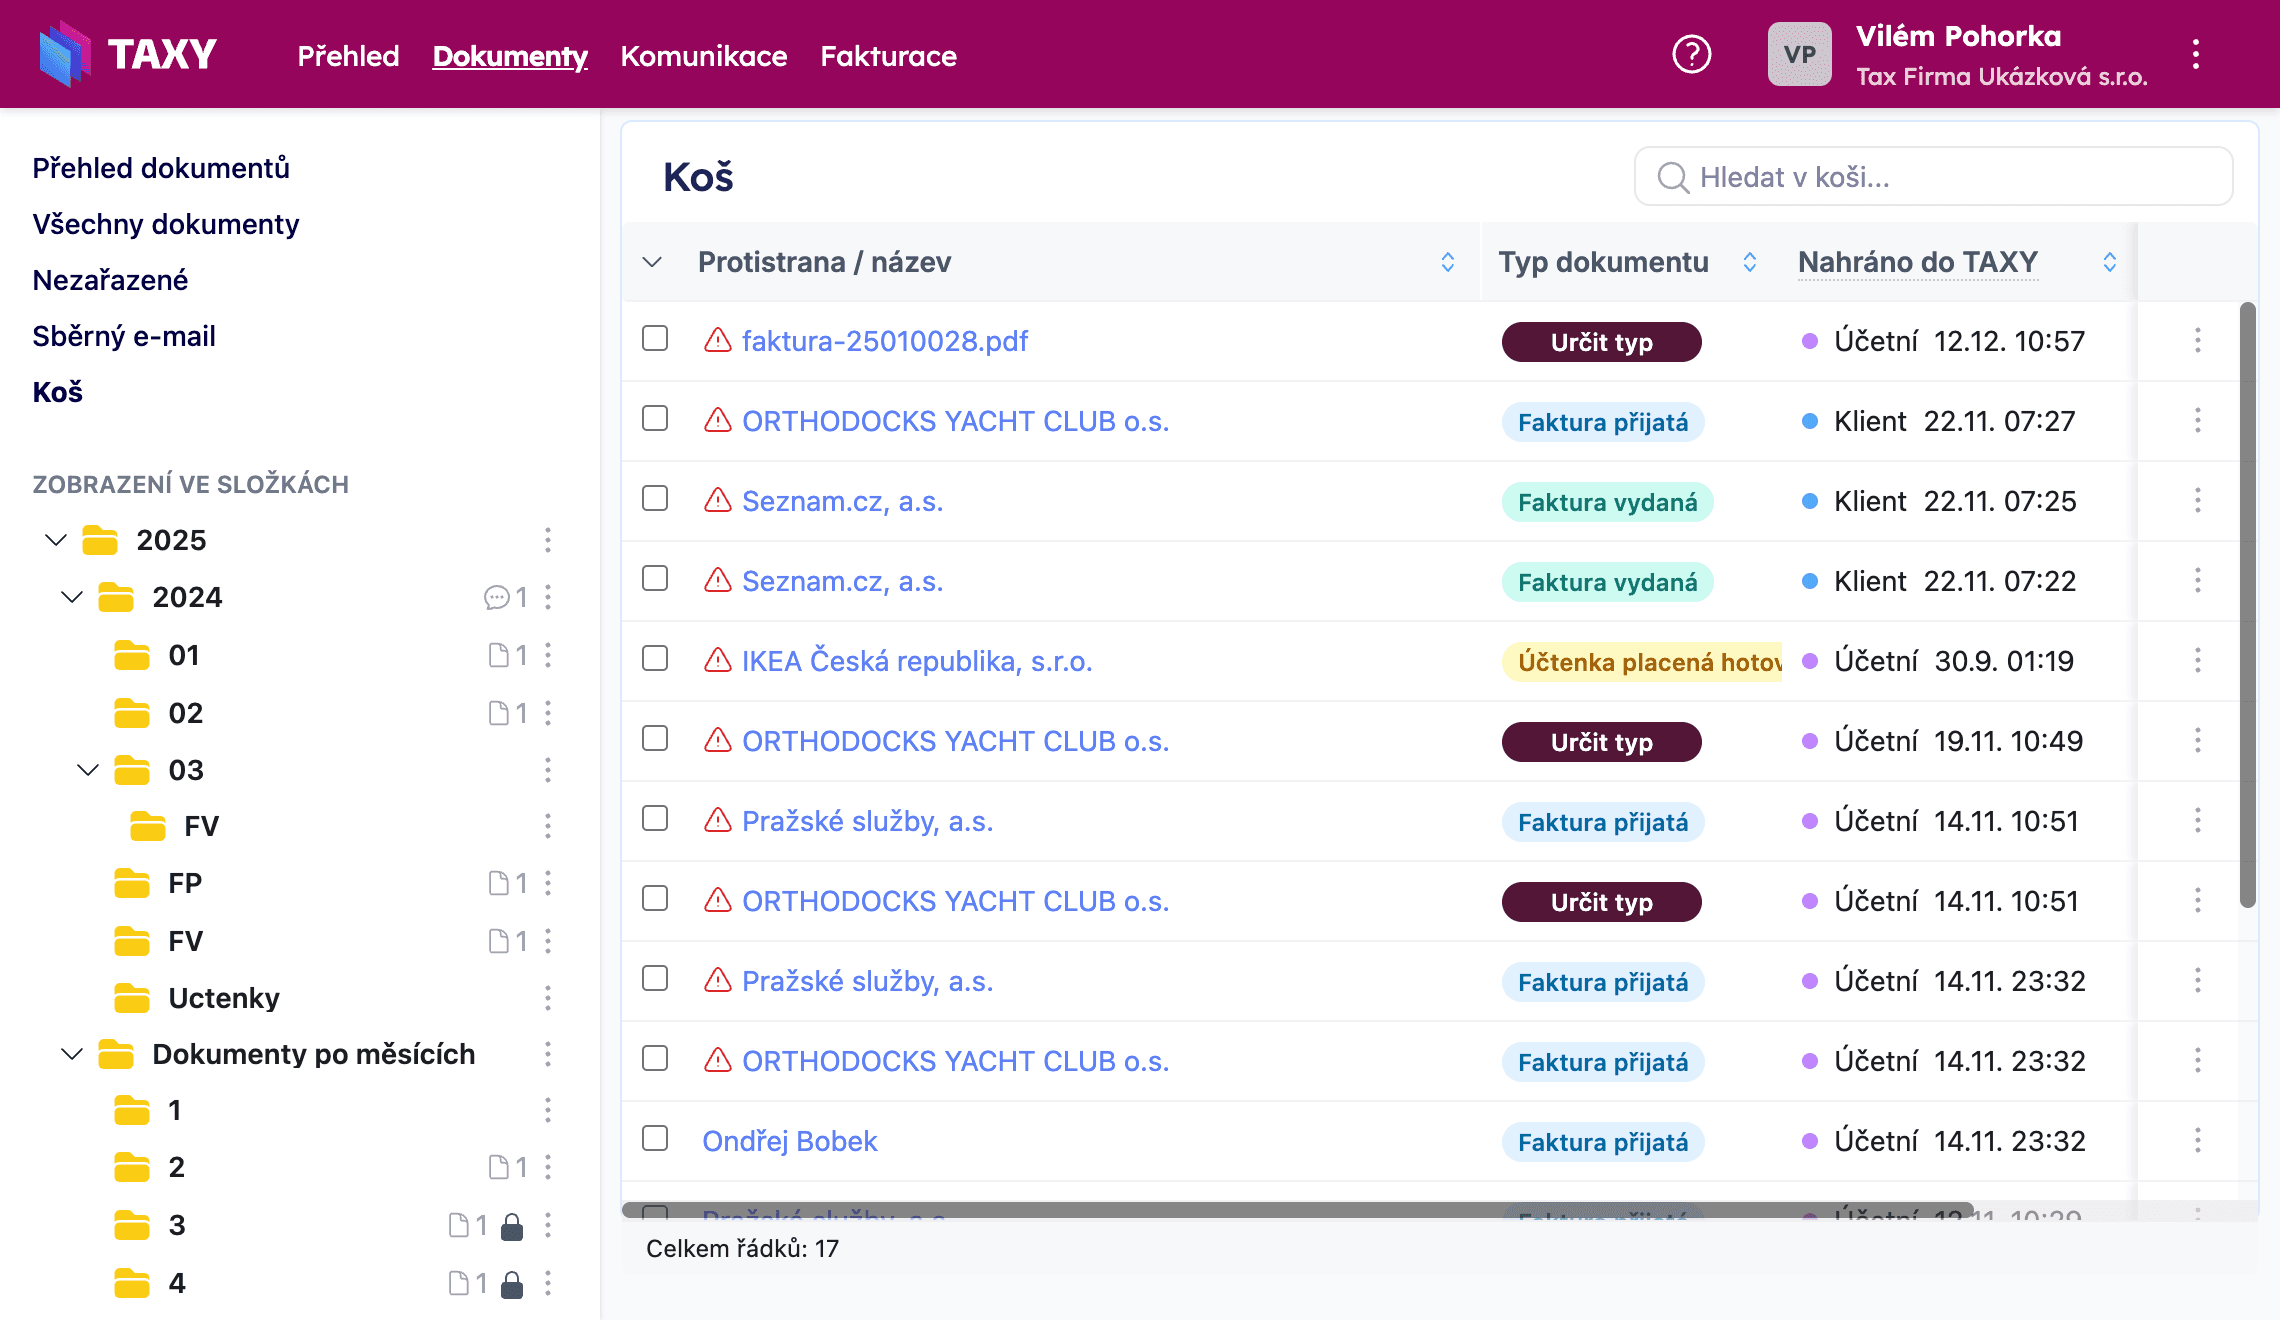Collapse the Dokumenty po měsících folder
The height and width of the screenshot is (1320, 2280).
(x=72, y=1054)
